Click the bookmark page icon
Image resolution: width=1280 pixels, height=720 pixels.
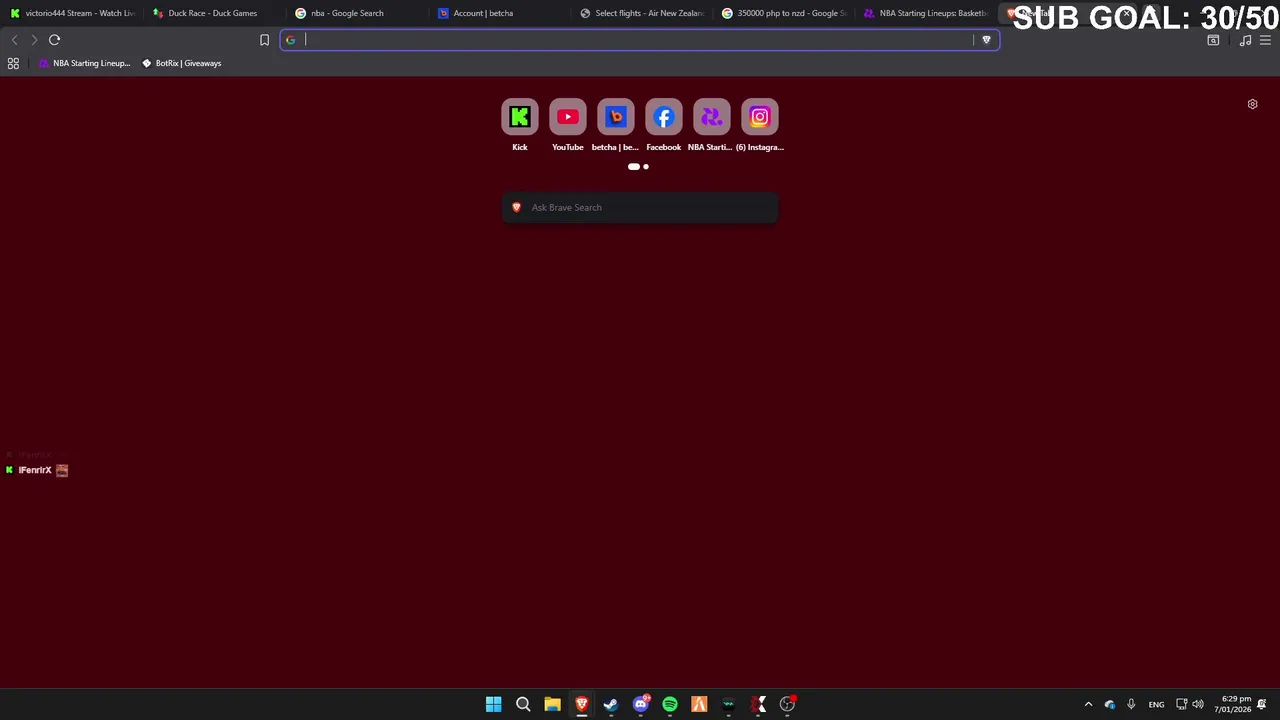264,40
